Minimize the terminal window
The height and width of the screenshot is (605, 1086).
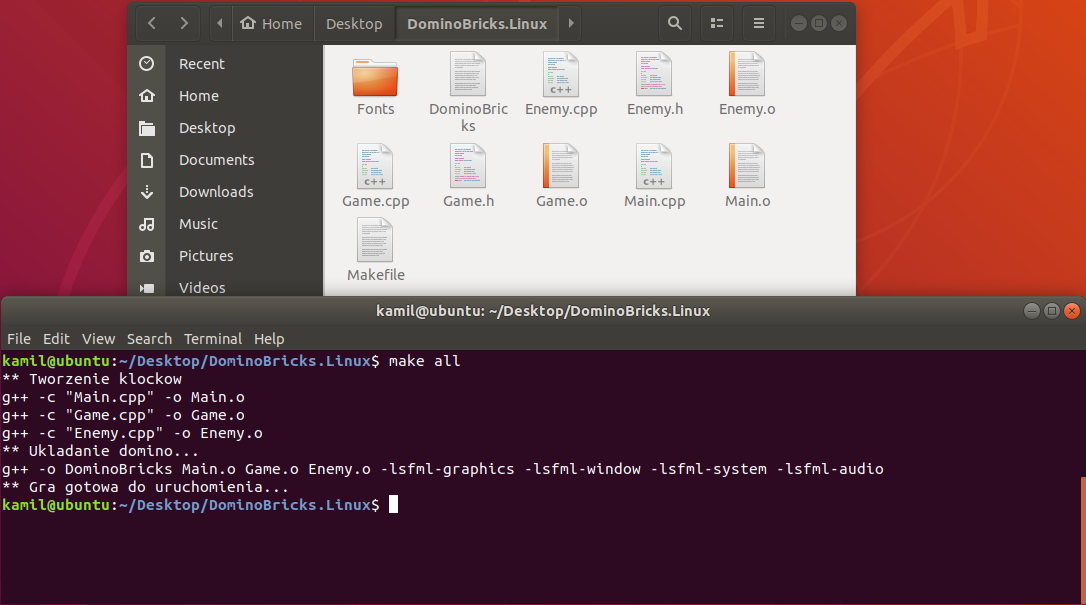[x=1031, y=311]
